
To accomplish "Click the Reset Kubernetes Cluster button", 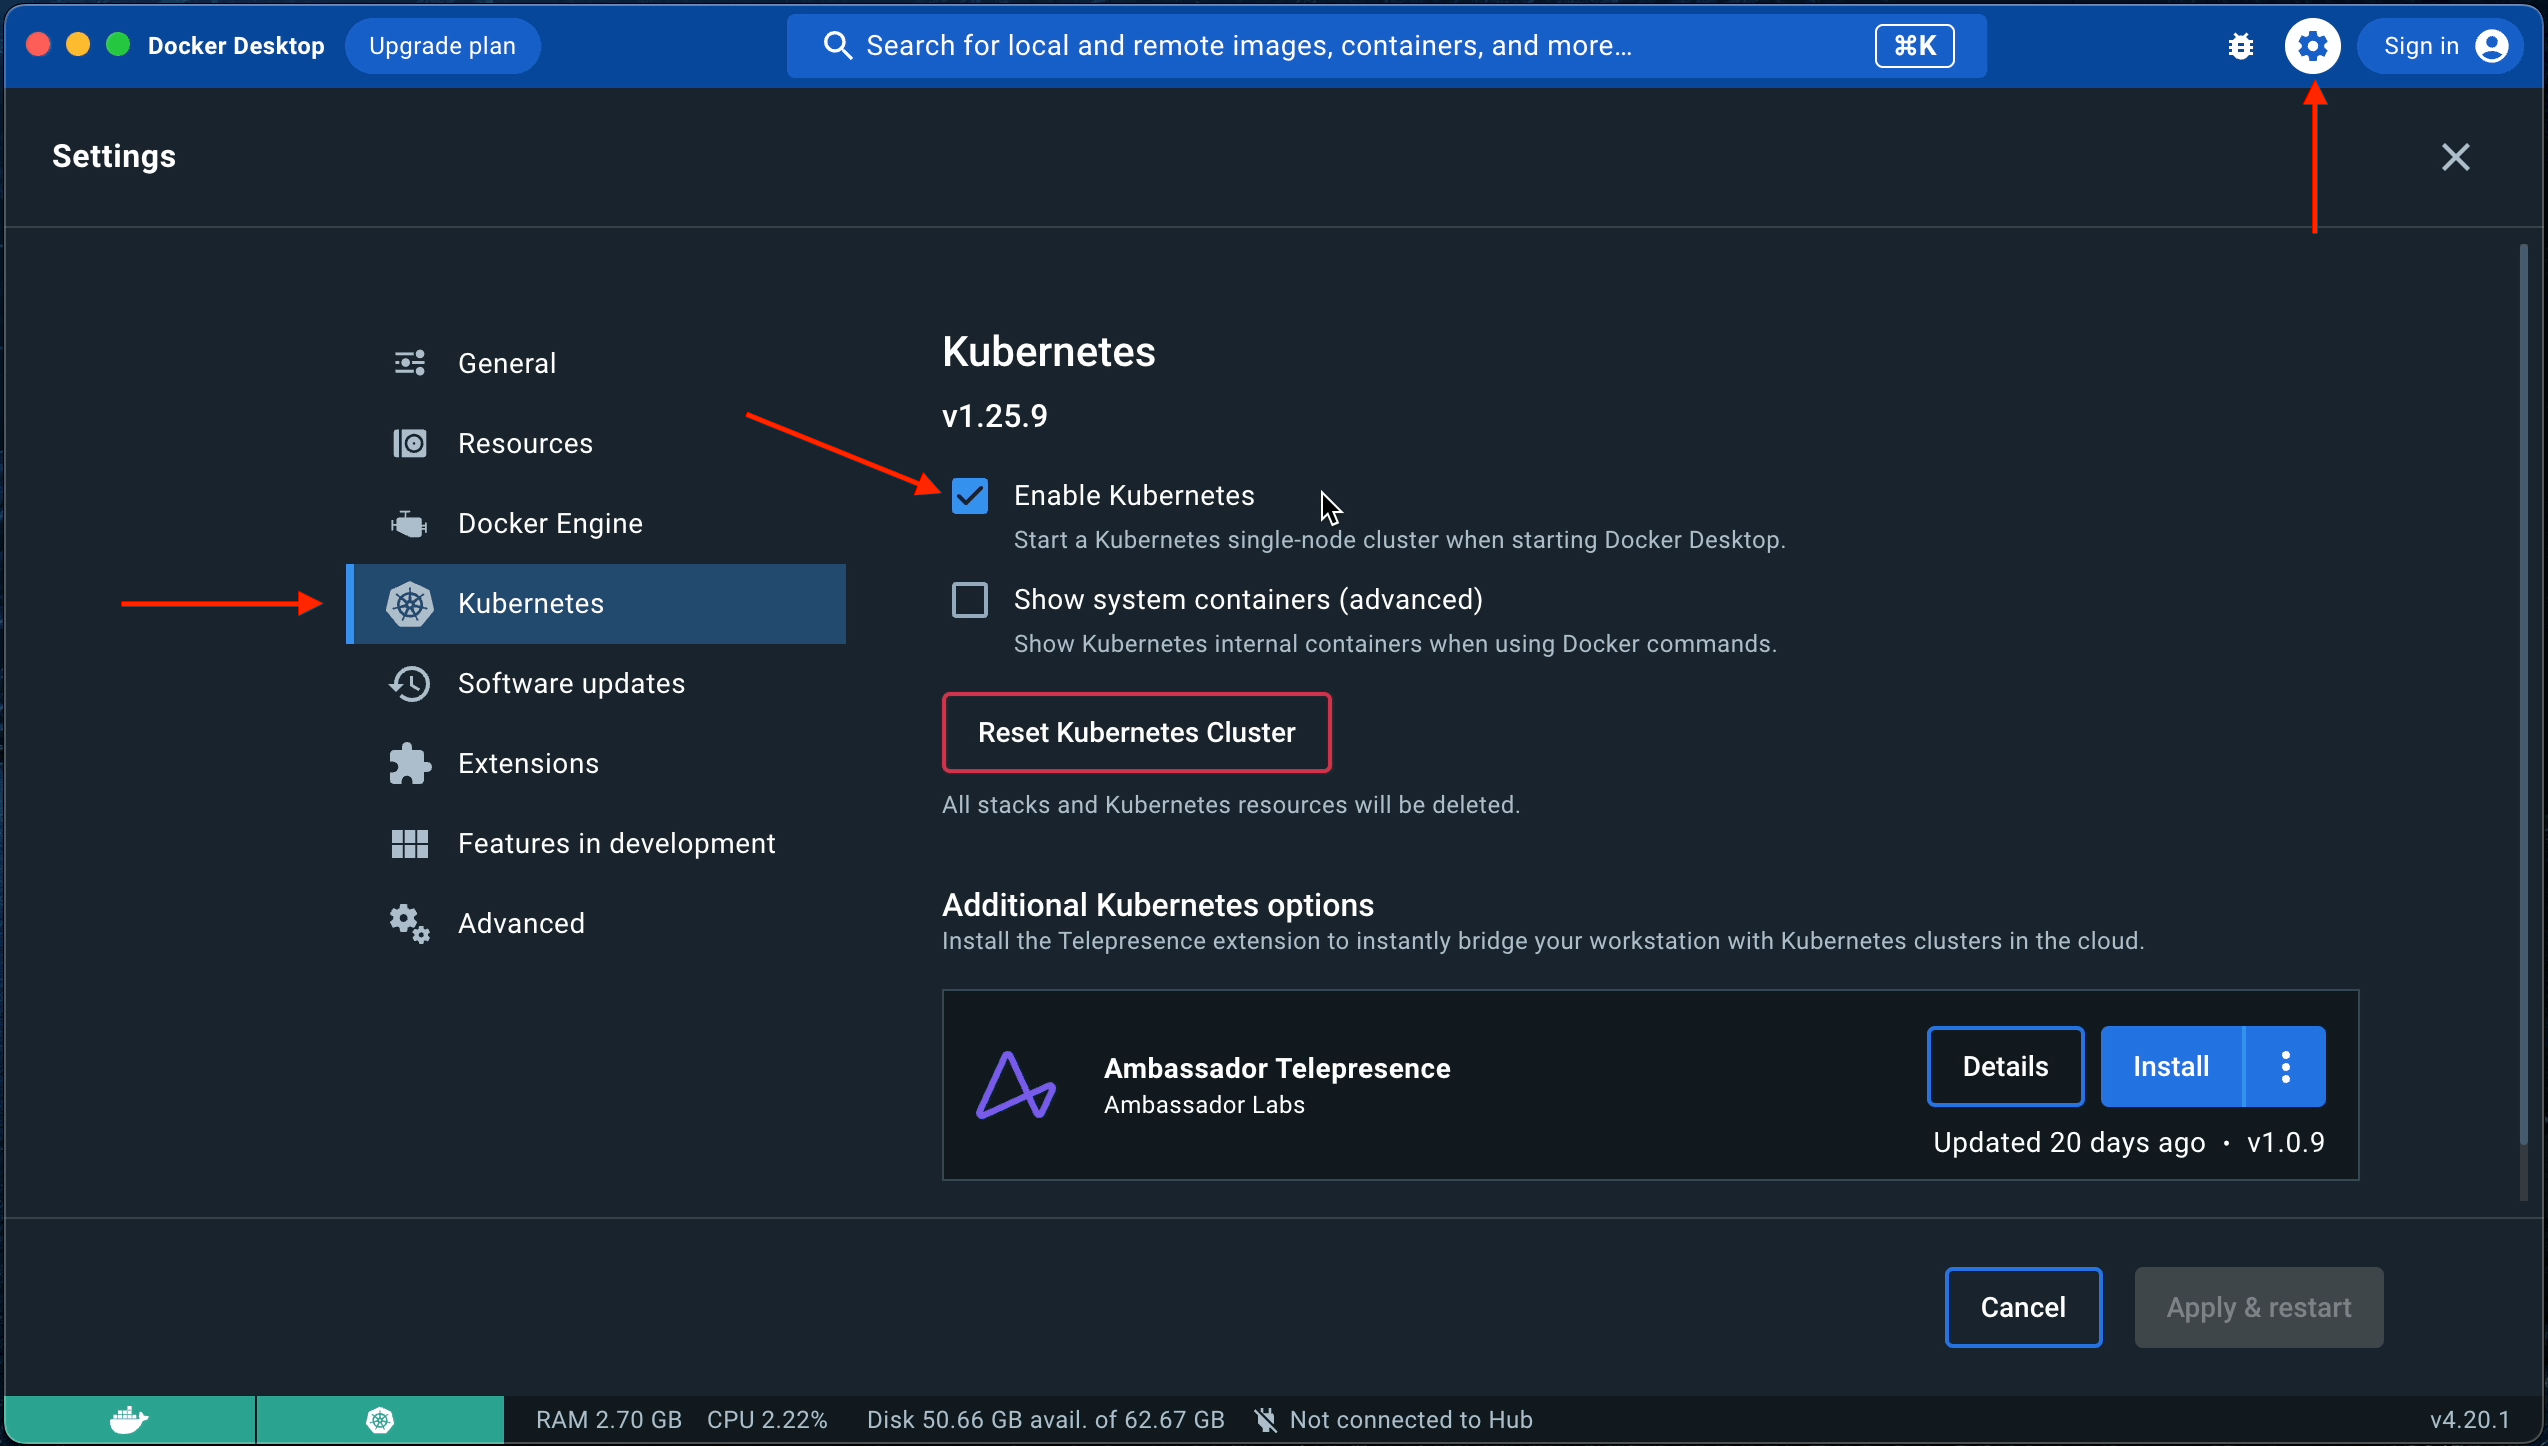I will point(1136,732).
